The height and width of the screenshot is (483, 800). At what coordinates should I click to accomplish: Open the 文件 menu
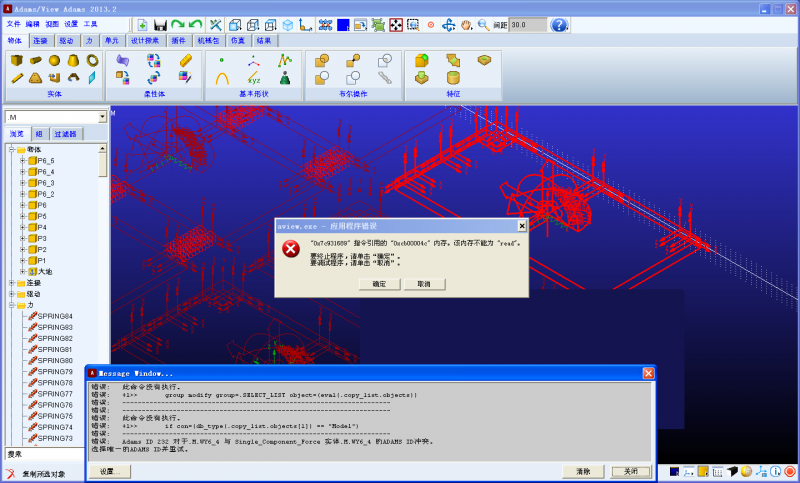tap(14, 24)
